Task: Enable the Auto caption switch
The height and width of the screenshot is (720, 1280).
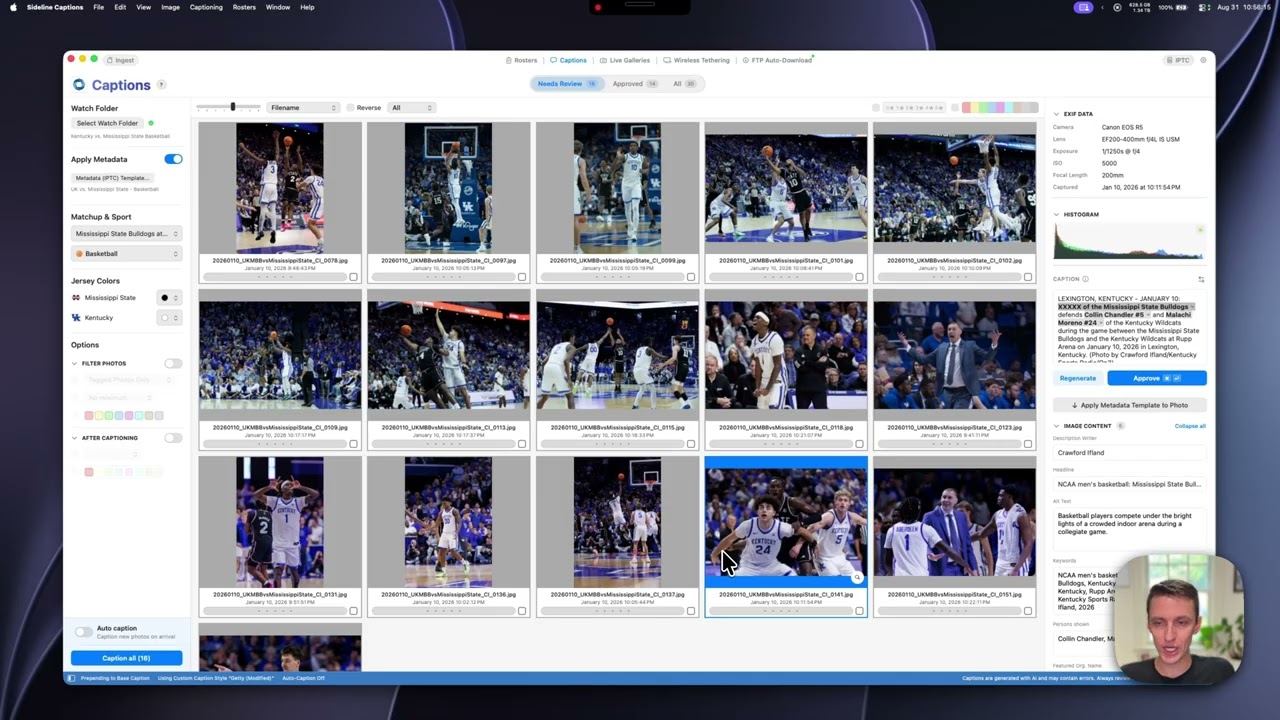Action: 83,632
